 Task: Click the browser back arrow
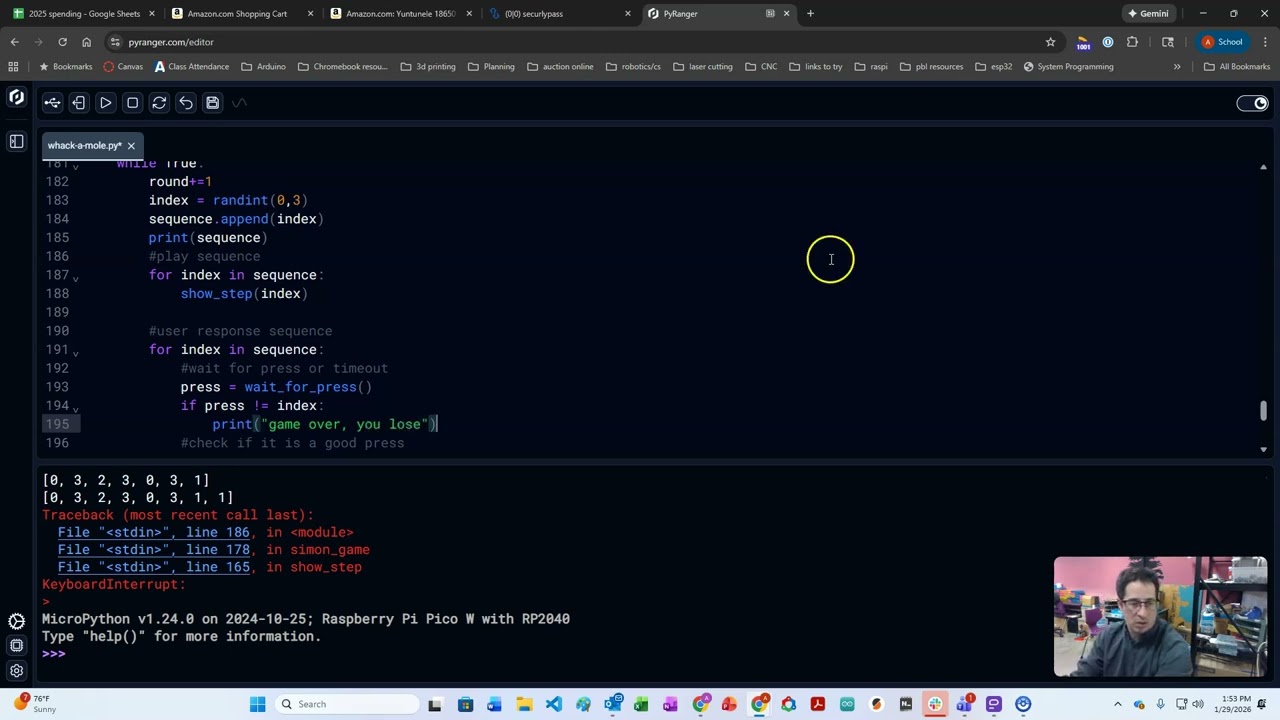[15, 42]
